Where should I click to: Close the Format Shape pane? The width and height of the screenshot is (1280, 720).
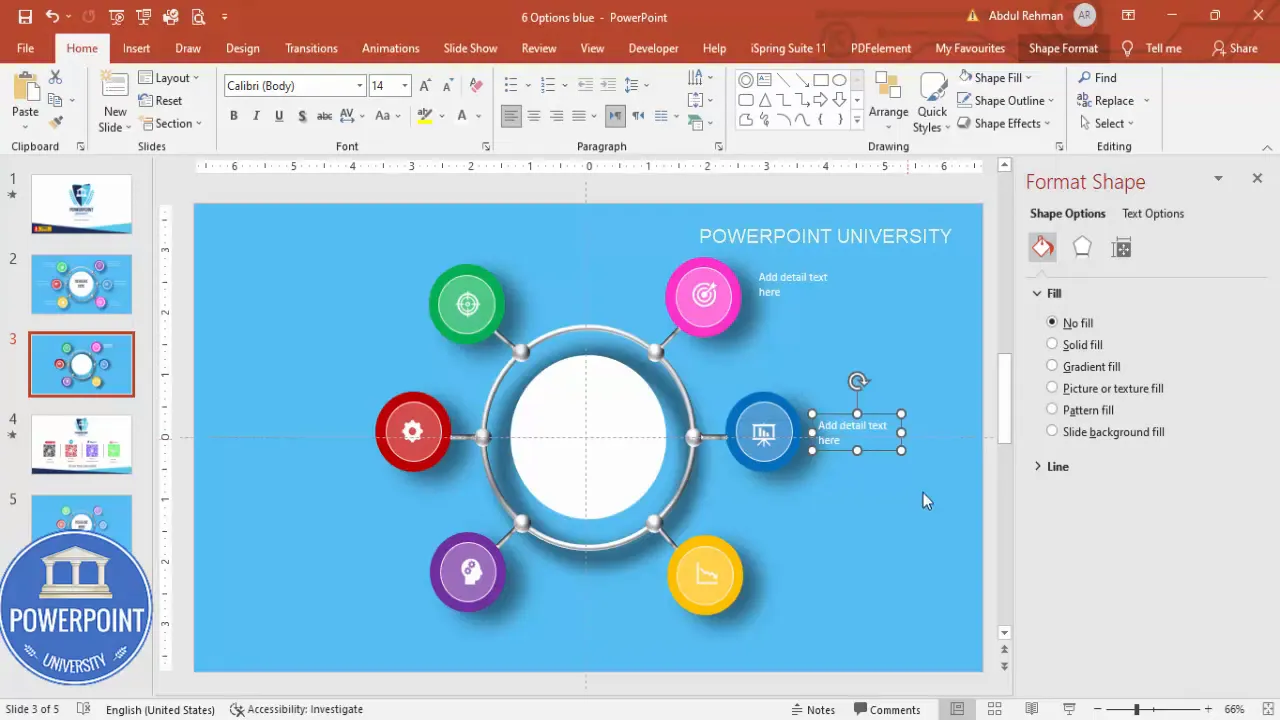pyautogui.click(x=1257, y=178)
